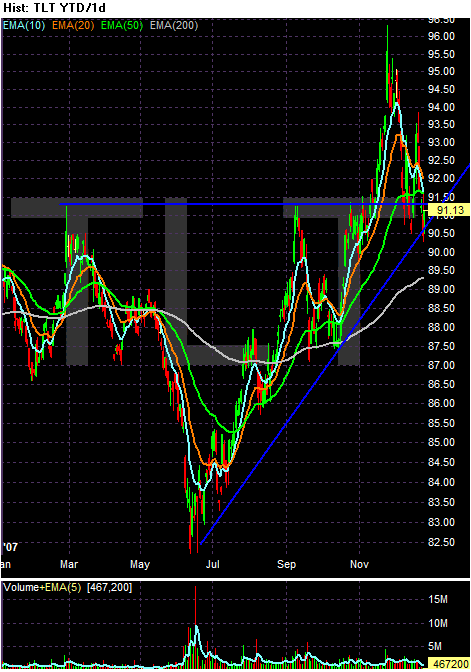Click the 87.50 price axis label
Viewport: 471px width, 672px height.
[441, 346]
